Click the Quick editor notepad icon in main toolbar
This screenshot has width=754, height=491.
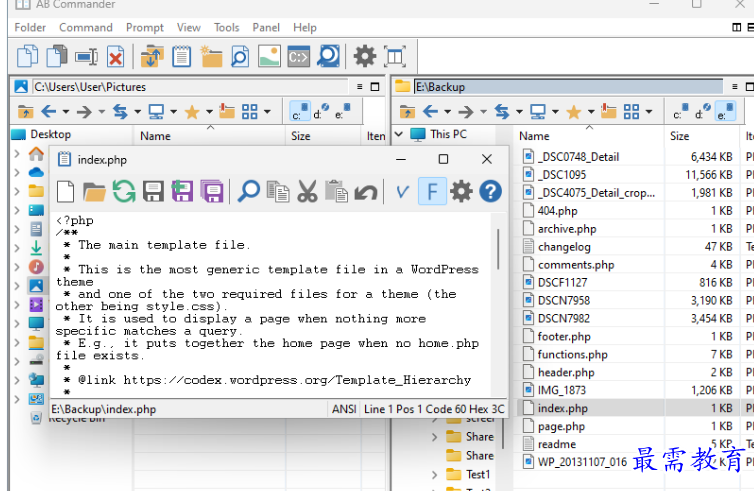point(181,56)
